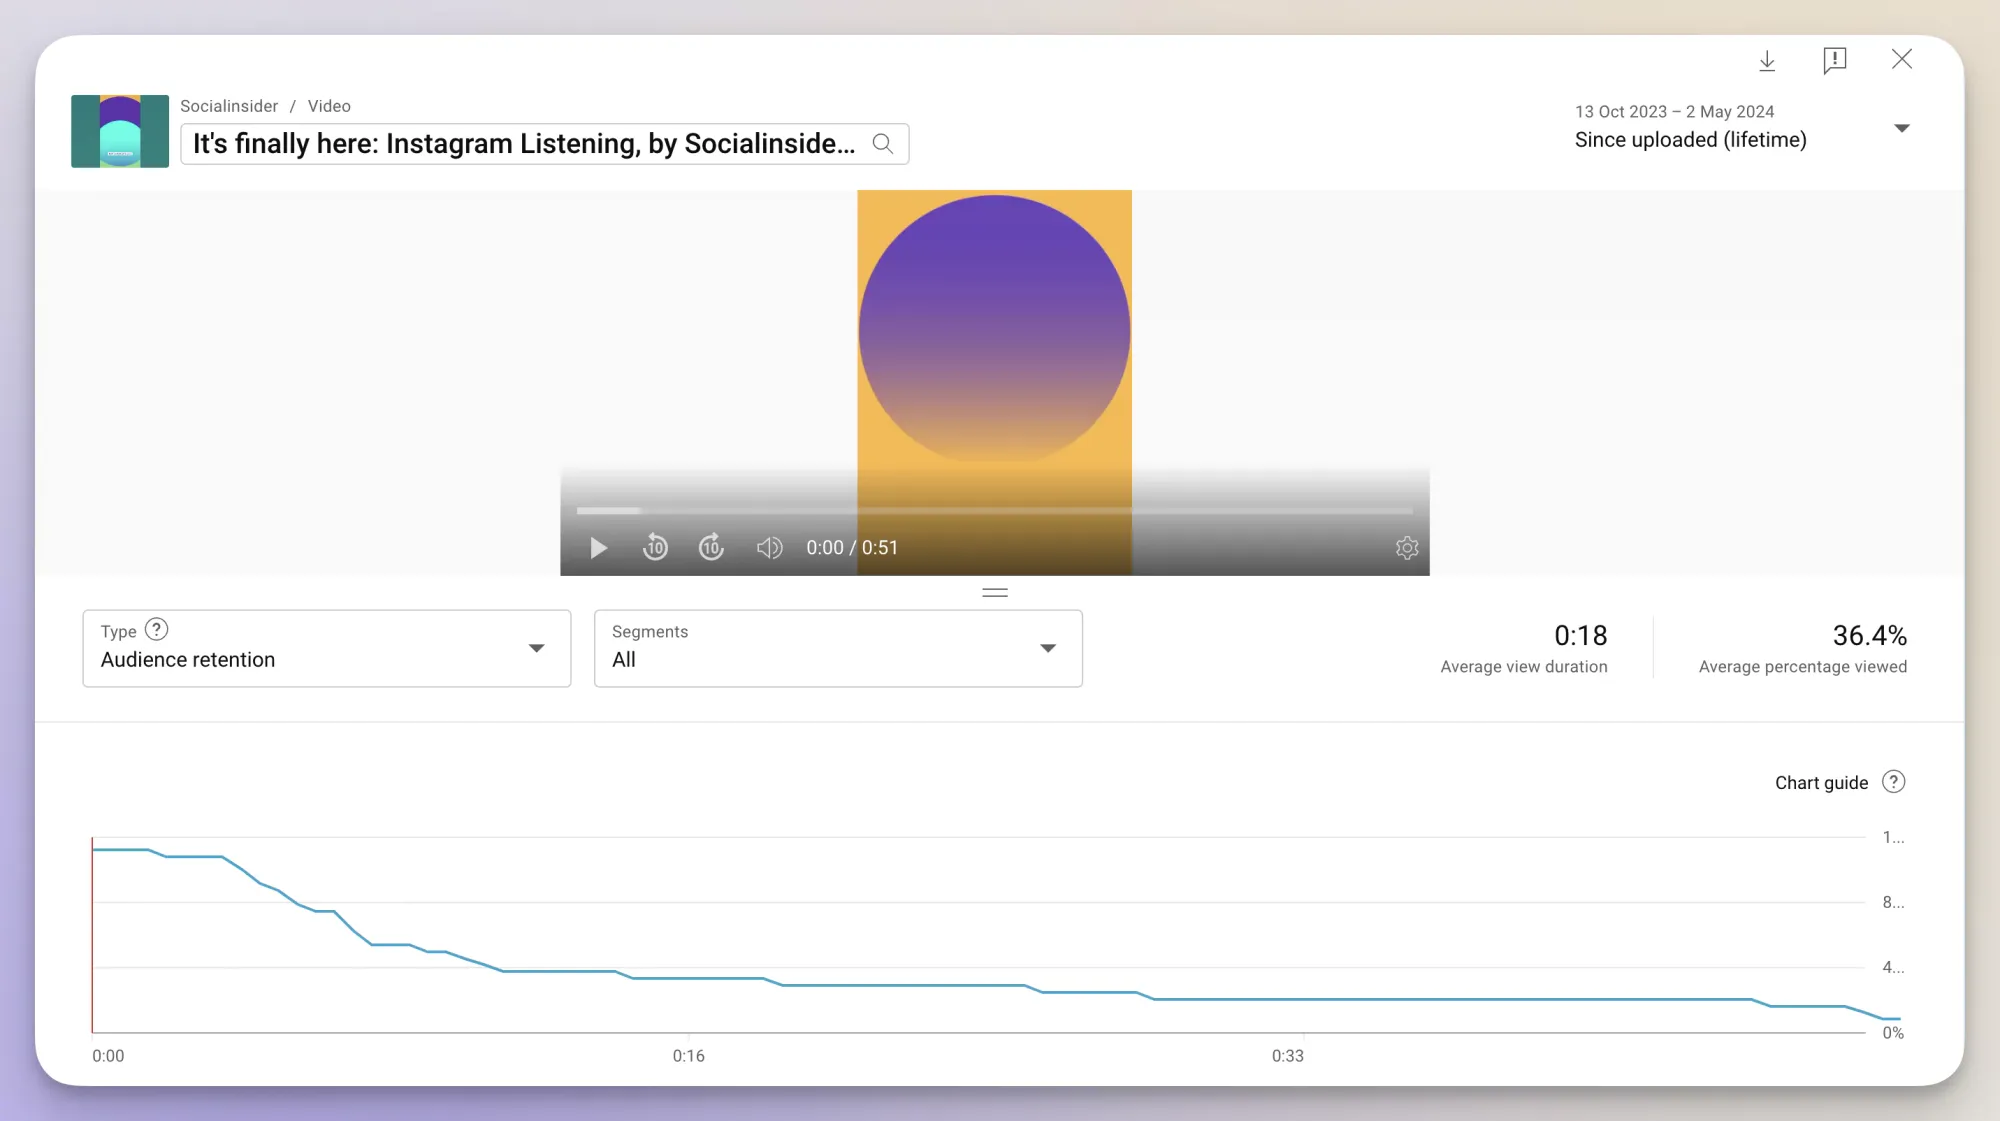
Task: Expand the Segments All dropdown
Action: 838,648
